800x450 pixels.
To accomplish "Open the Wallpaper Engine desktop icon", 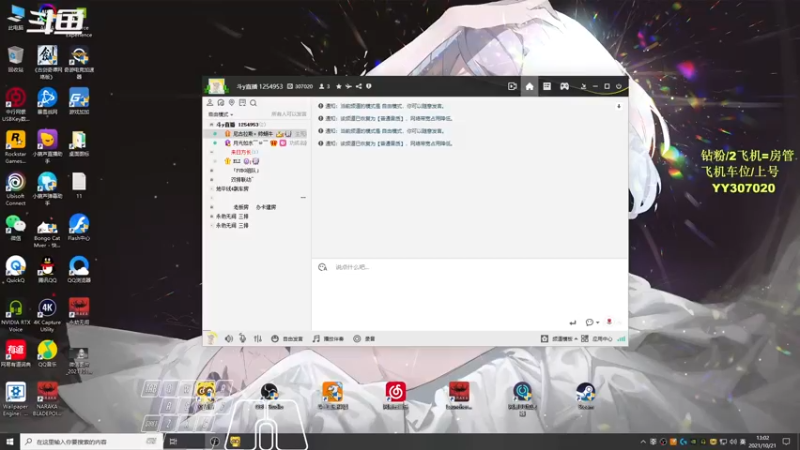I will [x=16, y=399].
